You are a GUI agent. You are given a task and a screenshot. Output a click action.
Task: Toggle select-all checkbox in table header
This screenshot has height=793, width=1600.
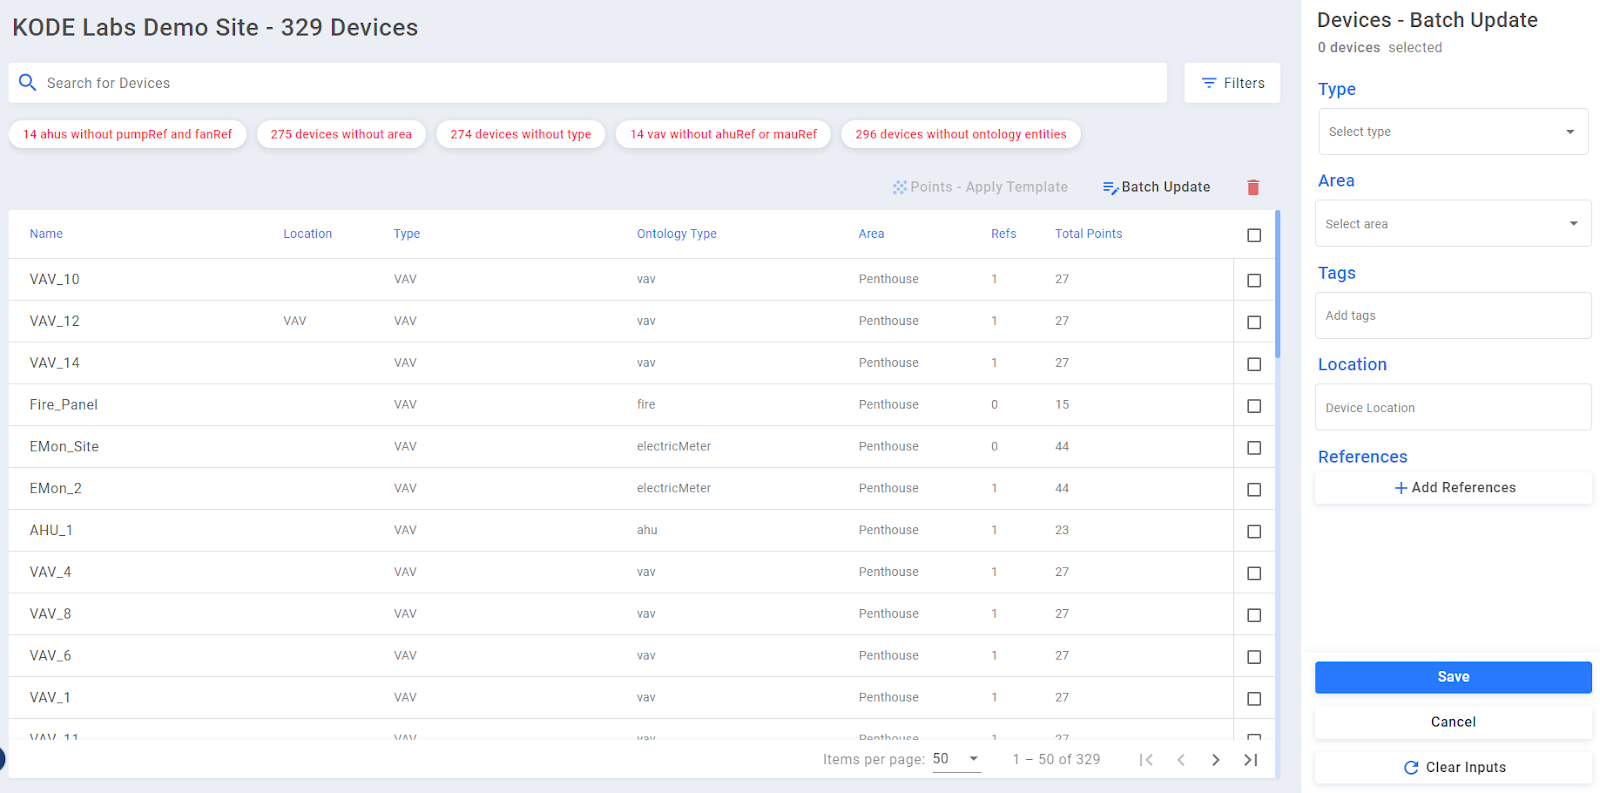[x=1254, y=235]
